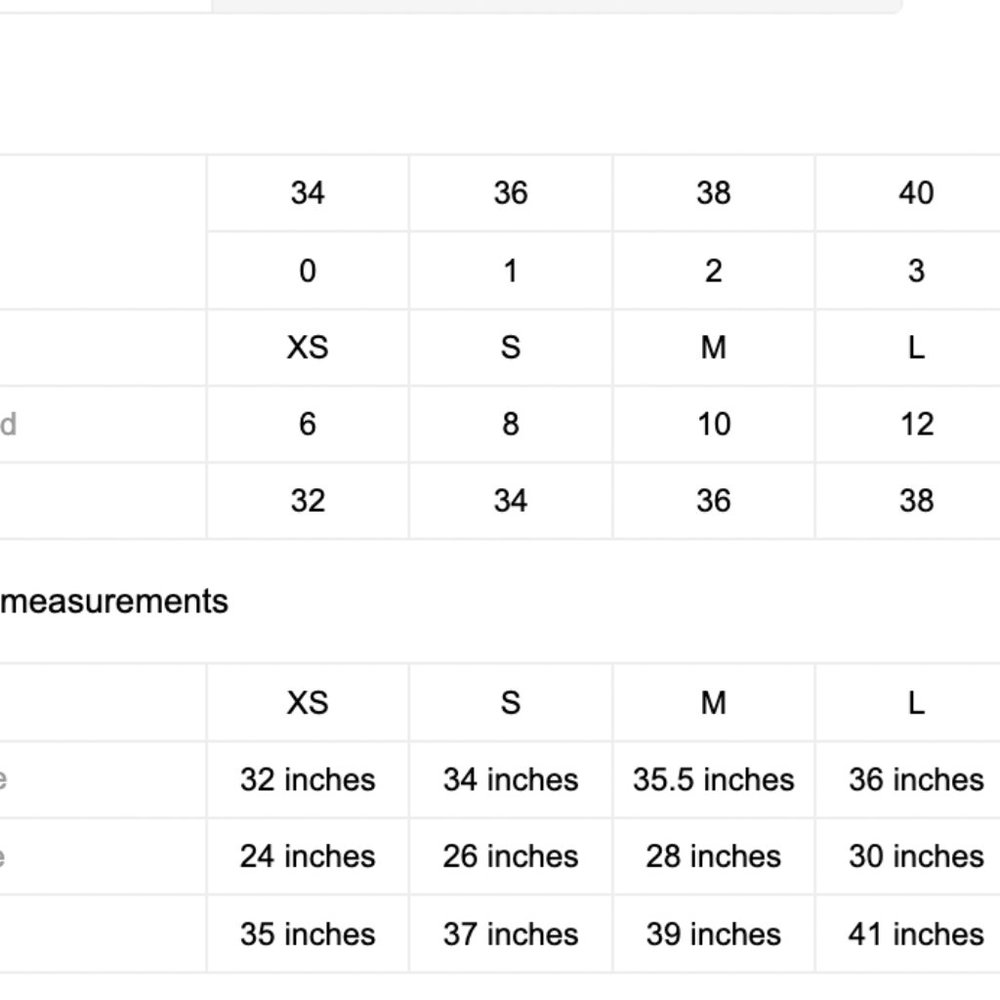Select the XS cell above 6
Viewport: 1000px width, 1000px height.
tap(307, 348)
